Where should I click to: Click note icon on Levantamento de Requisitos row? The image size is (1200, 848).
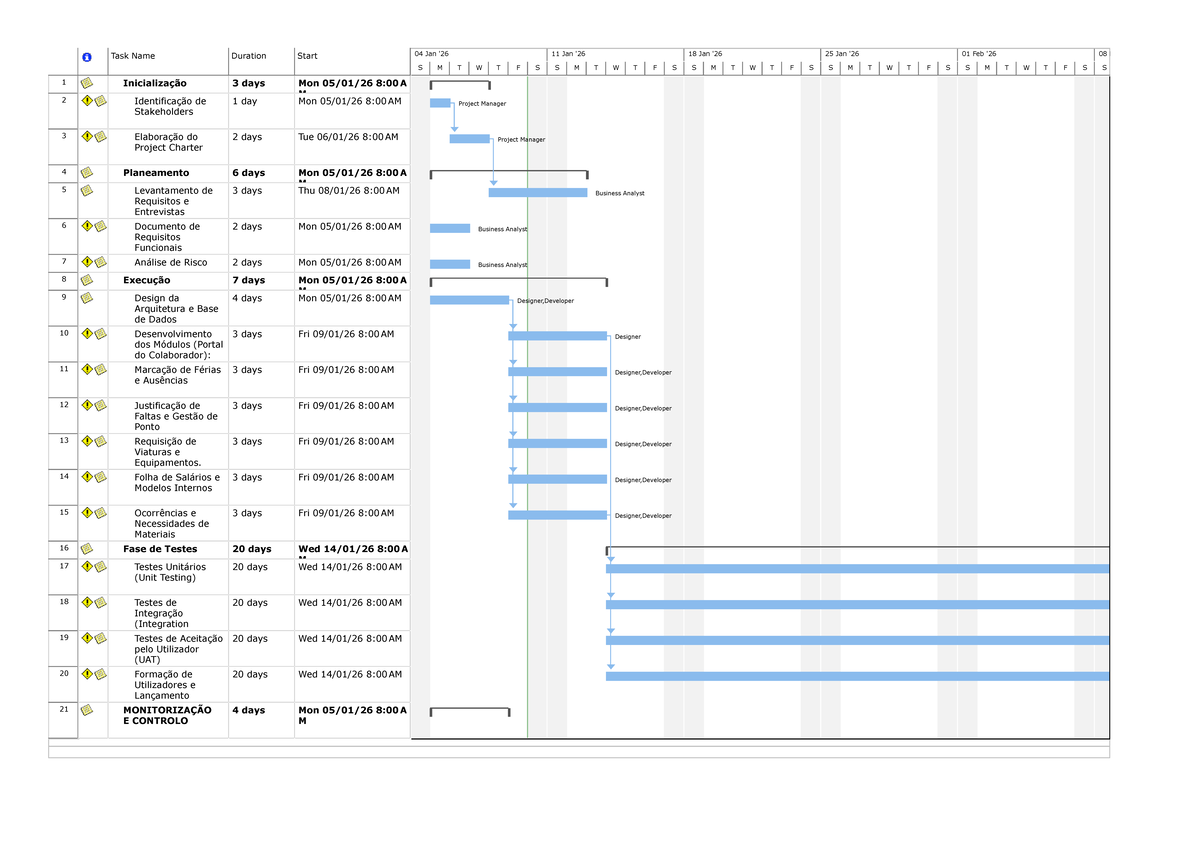tap(87, 190)
